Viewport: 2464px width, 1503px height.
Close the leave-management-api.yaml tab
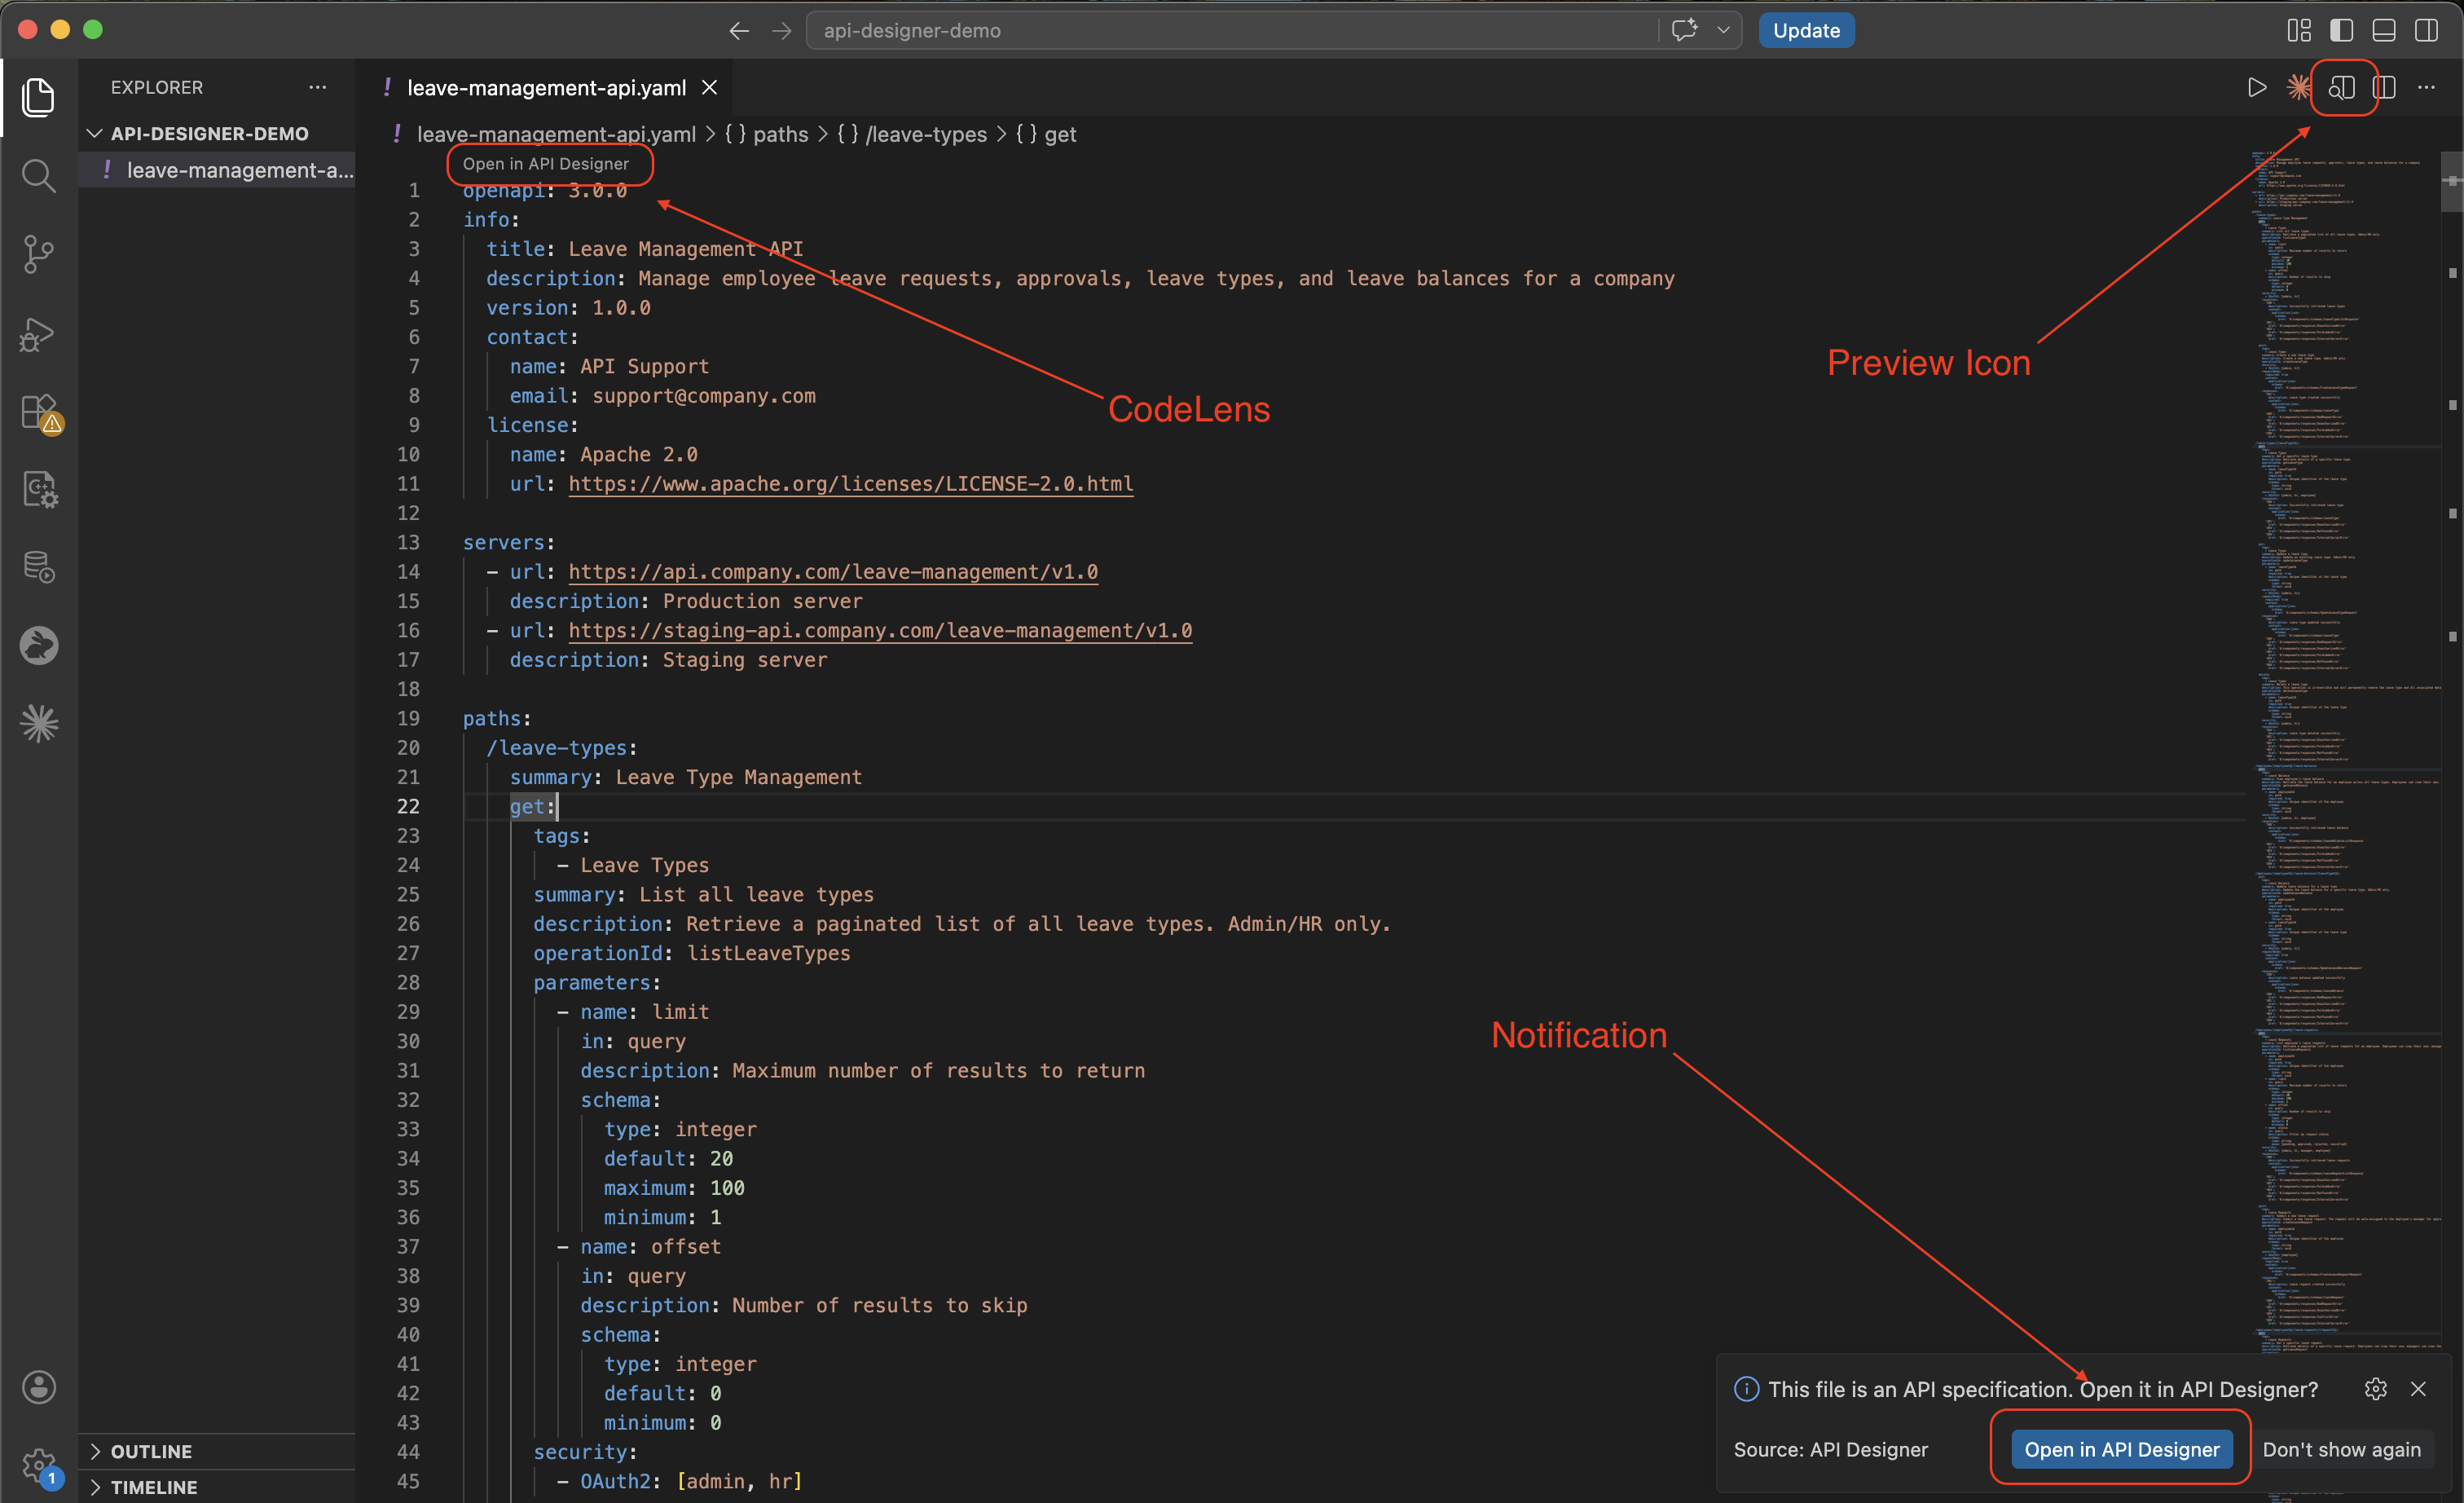709,88
